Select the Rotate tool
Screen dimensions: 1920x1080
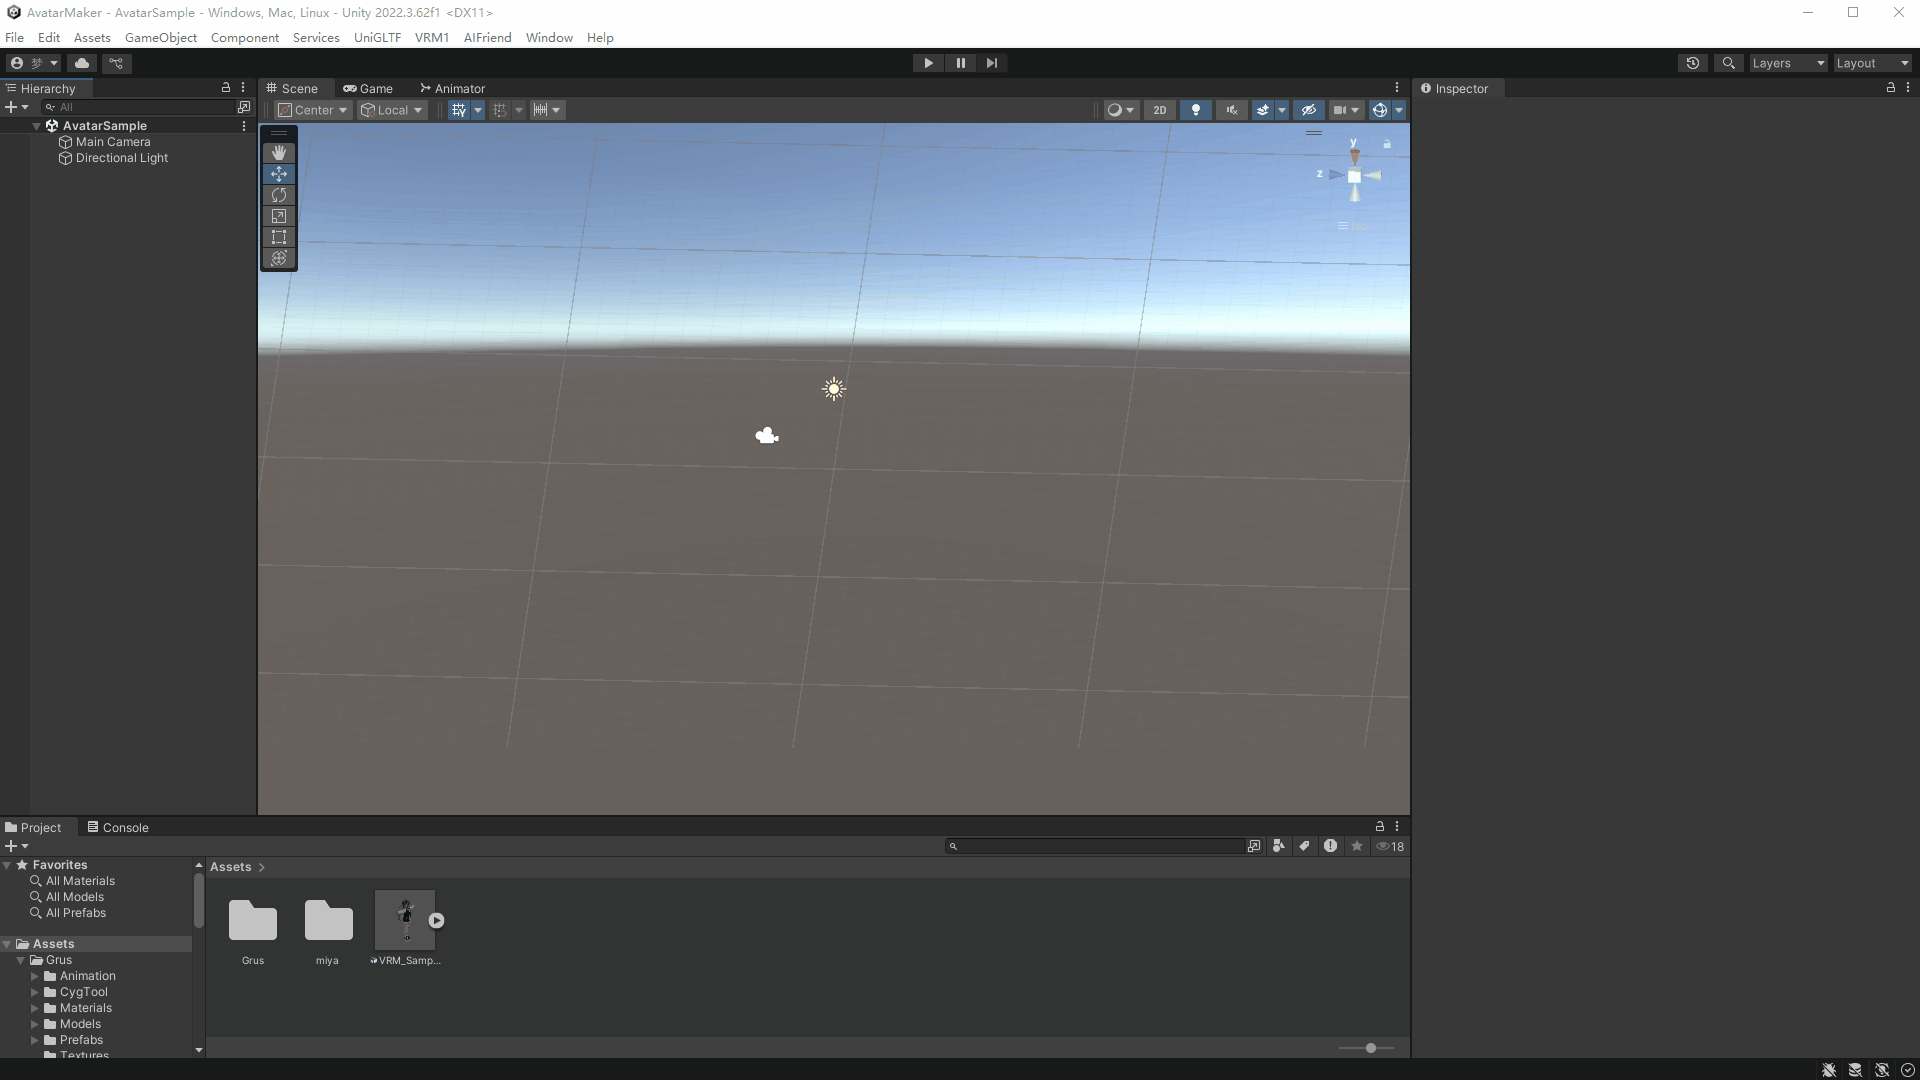[x=279, y=195]
